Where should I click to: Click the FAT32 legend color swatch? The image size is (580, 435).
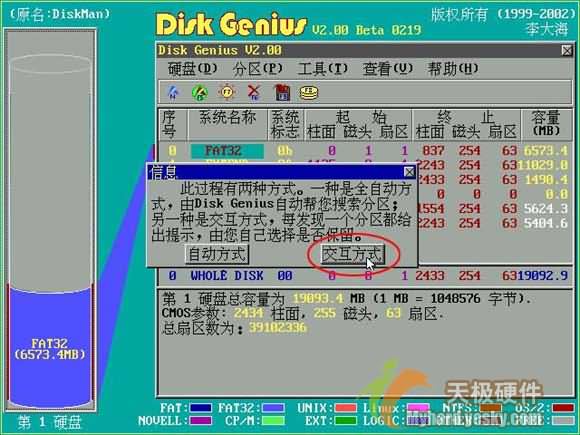[273, 408]
